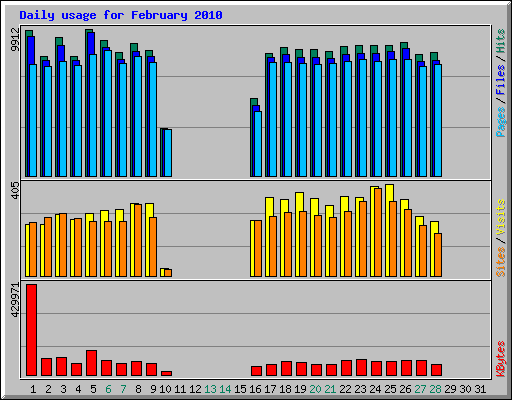The width and height of the screenshot is (512, 400).
Task: Click the 'Pages' legend label
Action: pos(501,122)
